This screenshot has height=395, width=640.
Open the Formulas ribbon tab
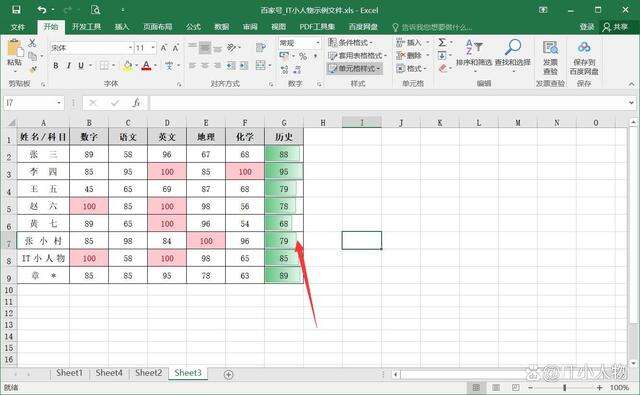pos(193,27)
